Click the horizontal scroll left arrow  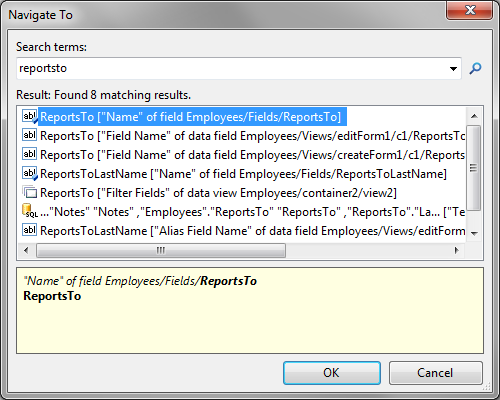point(26,250)
